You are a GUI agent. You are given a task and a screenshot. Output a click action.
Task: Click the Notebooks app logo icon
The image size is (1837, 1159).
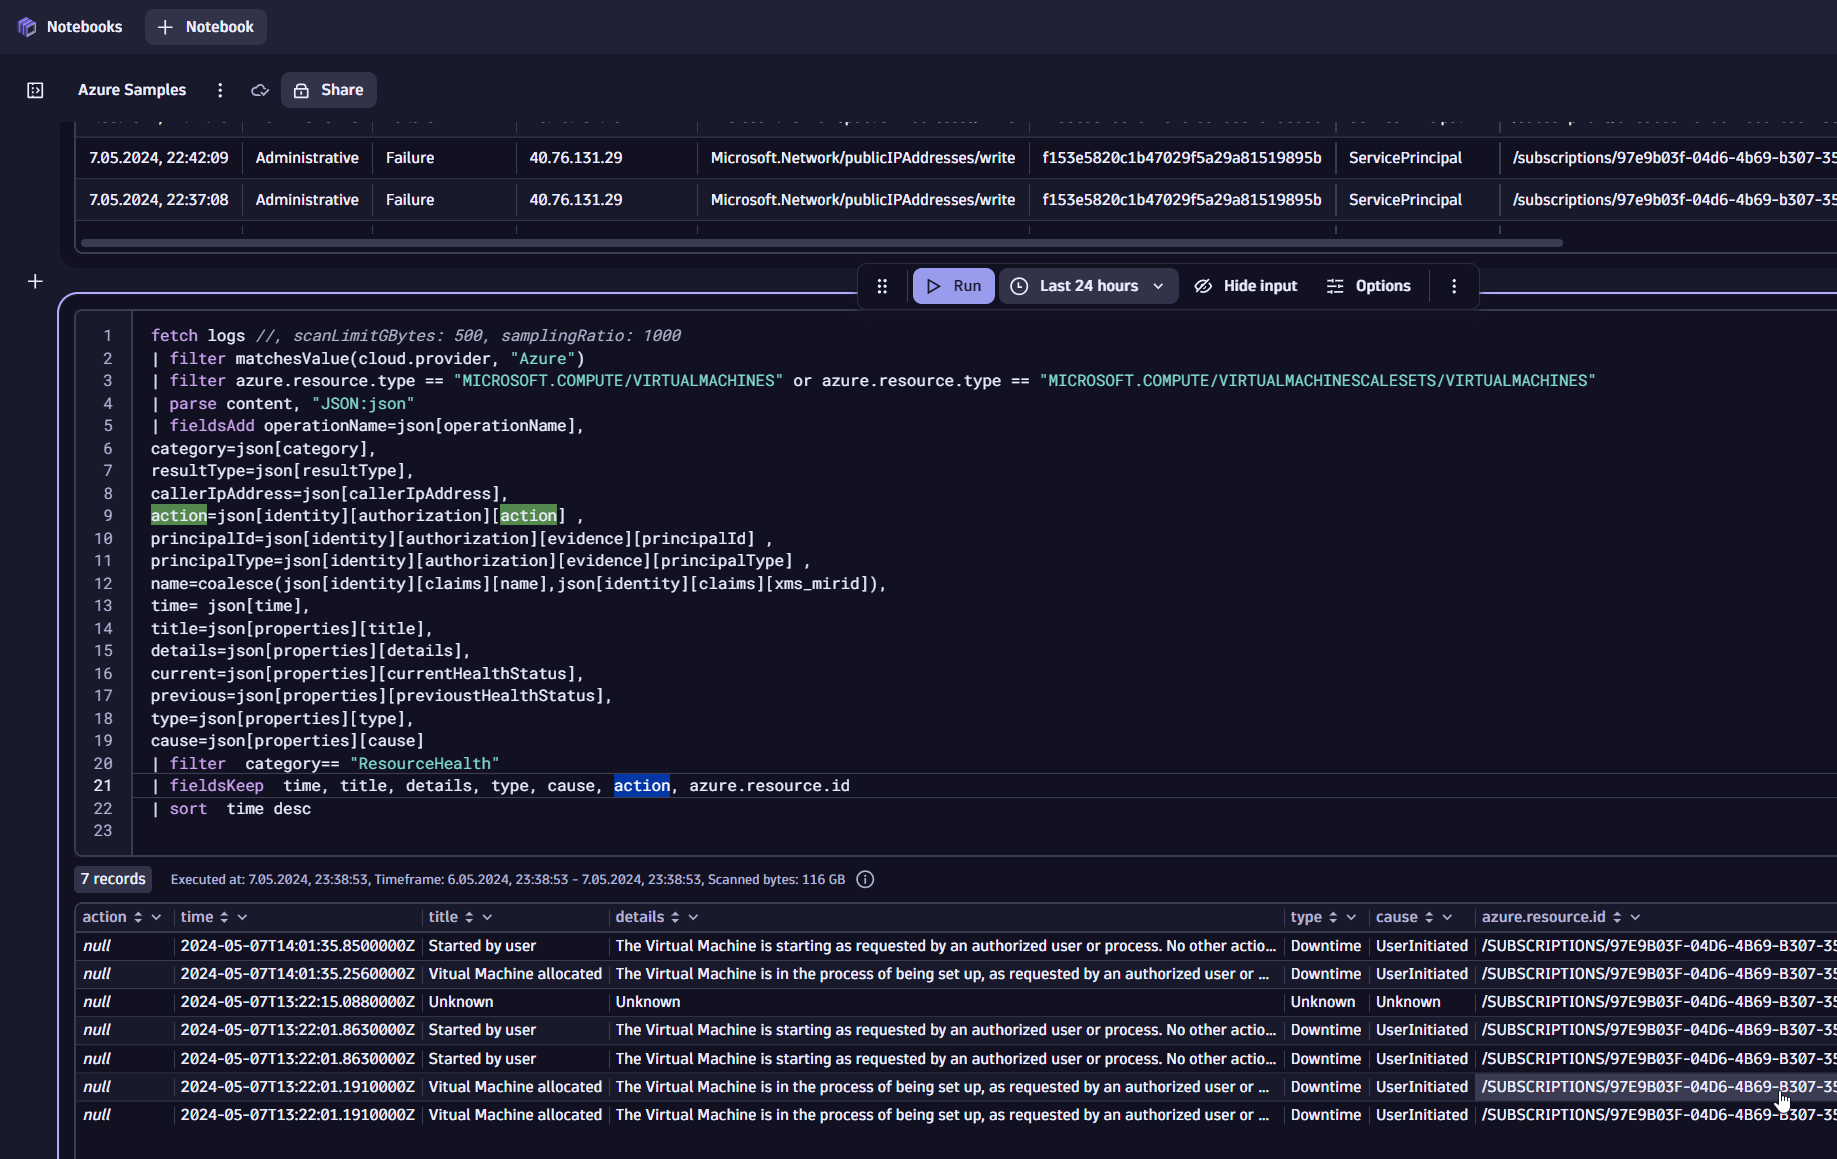(x=27, y=27)
